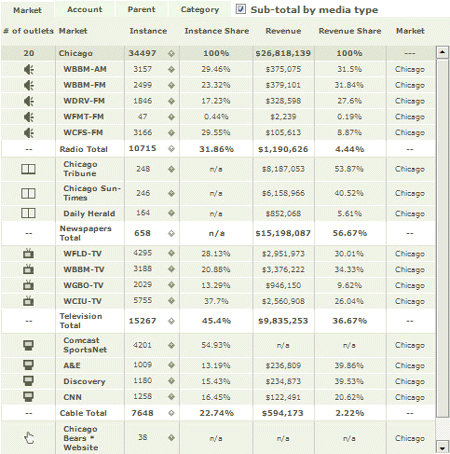Select the WBBM-TV revenue $3,376,222
Screen dimensions: 450x454
click(283, 269)
